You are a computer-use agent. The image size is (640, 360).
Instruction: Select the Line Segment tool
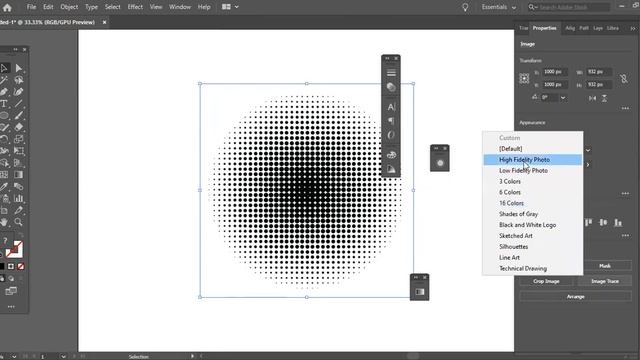coord(18,104)
